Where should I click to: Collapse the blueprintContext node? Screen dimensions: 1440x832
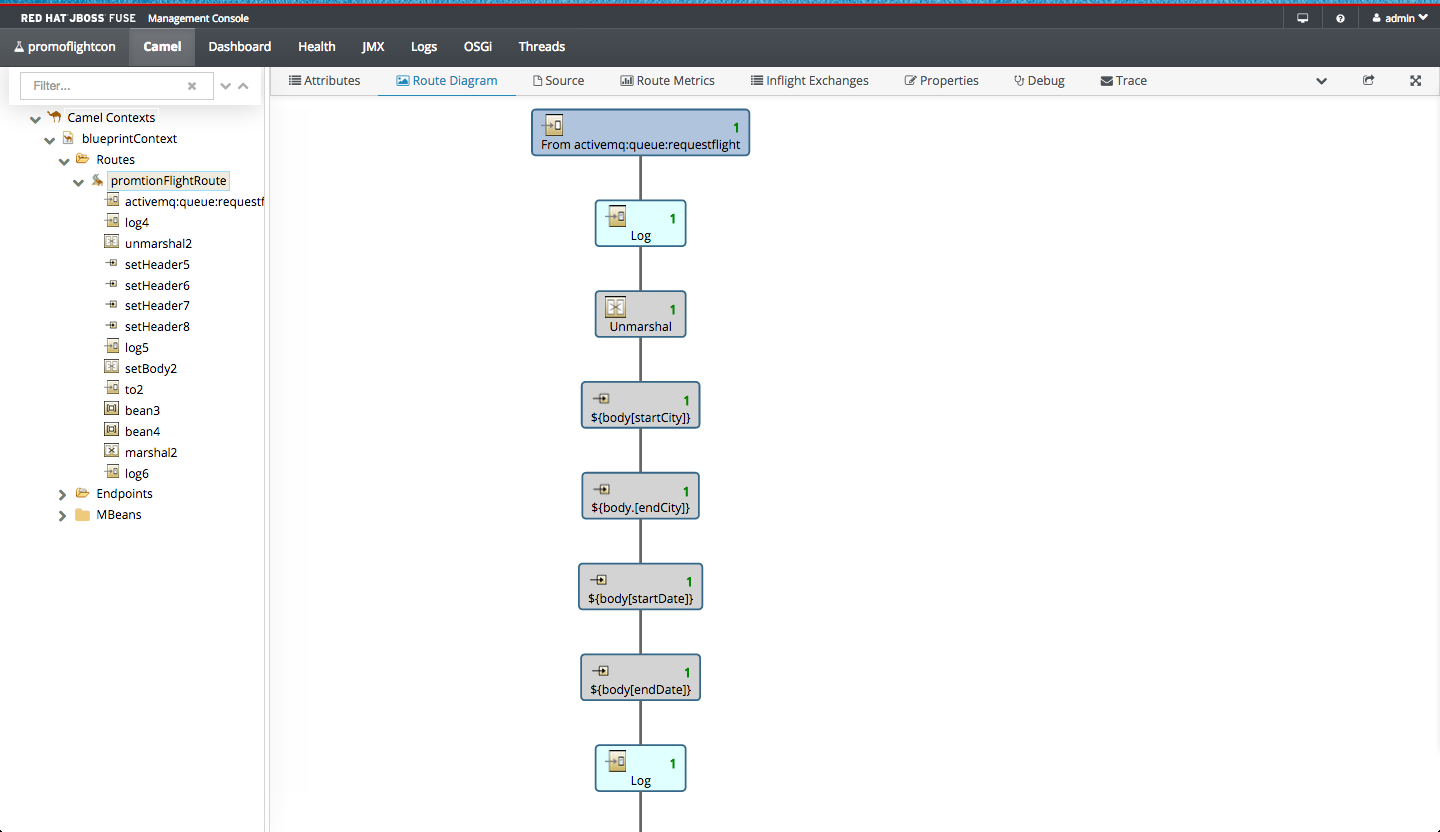pos(49,140)
